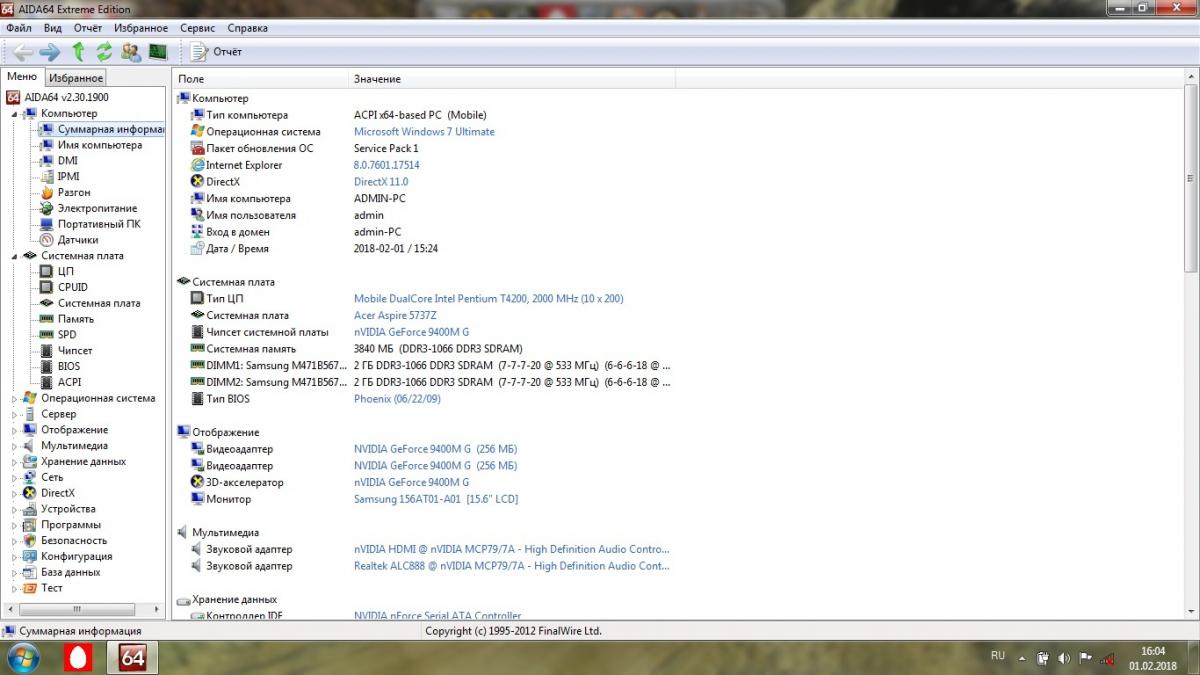Collapse the Компьютер tree node
The width and height of the screenshot is (1200, 675).
tap(15, 114)
